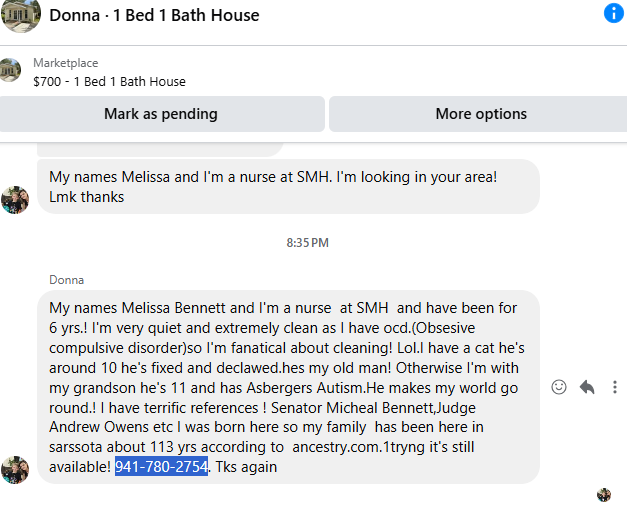This screenshot has height=507, width=627.
Task: Open Donna's header profile house photo
Action: tap(20, 15)
